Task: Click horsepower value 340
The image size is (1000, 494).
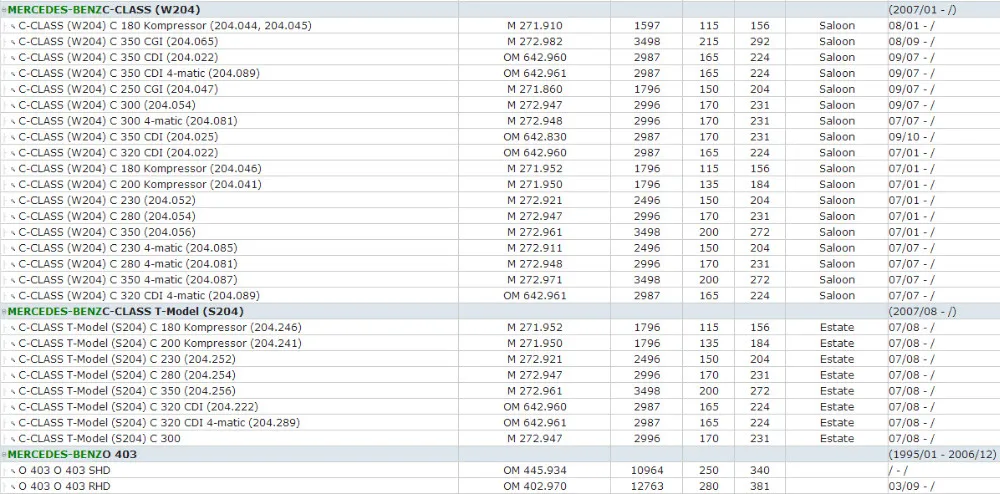Action: [760, 470]
